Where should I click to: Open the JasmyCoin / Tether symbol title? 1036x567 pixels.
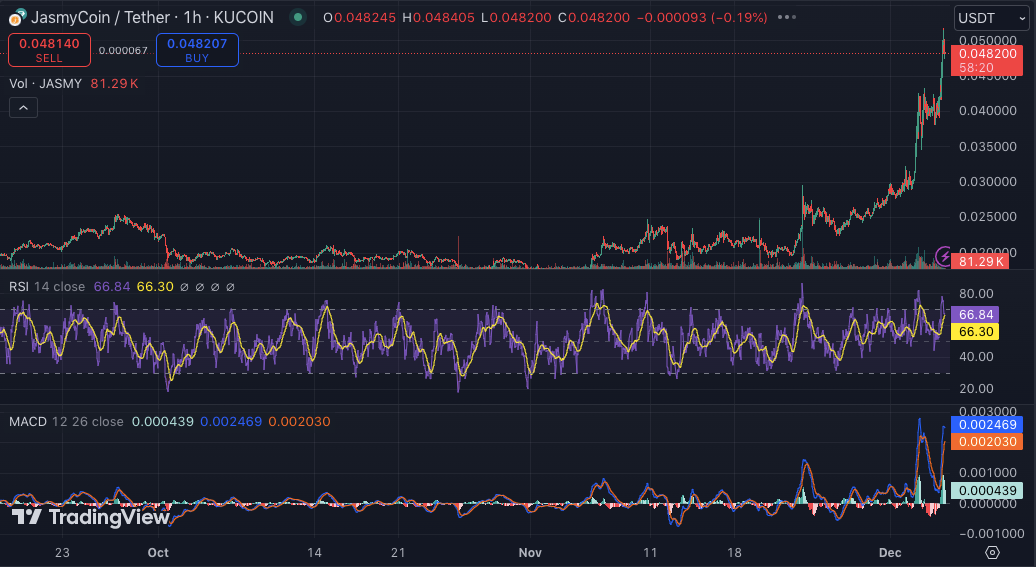(x=153, y=17)
